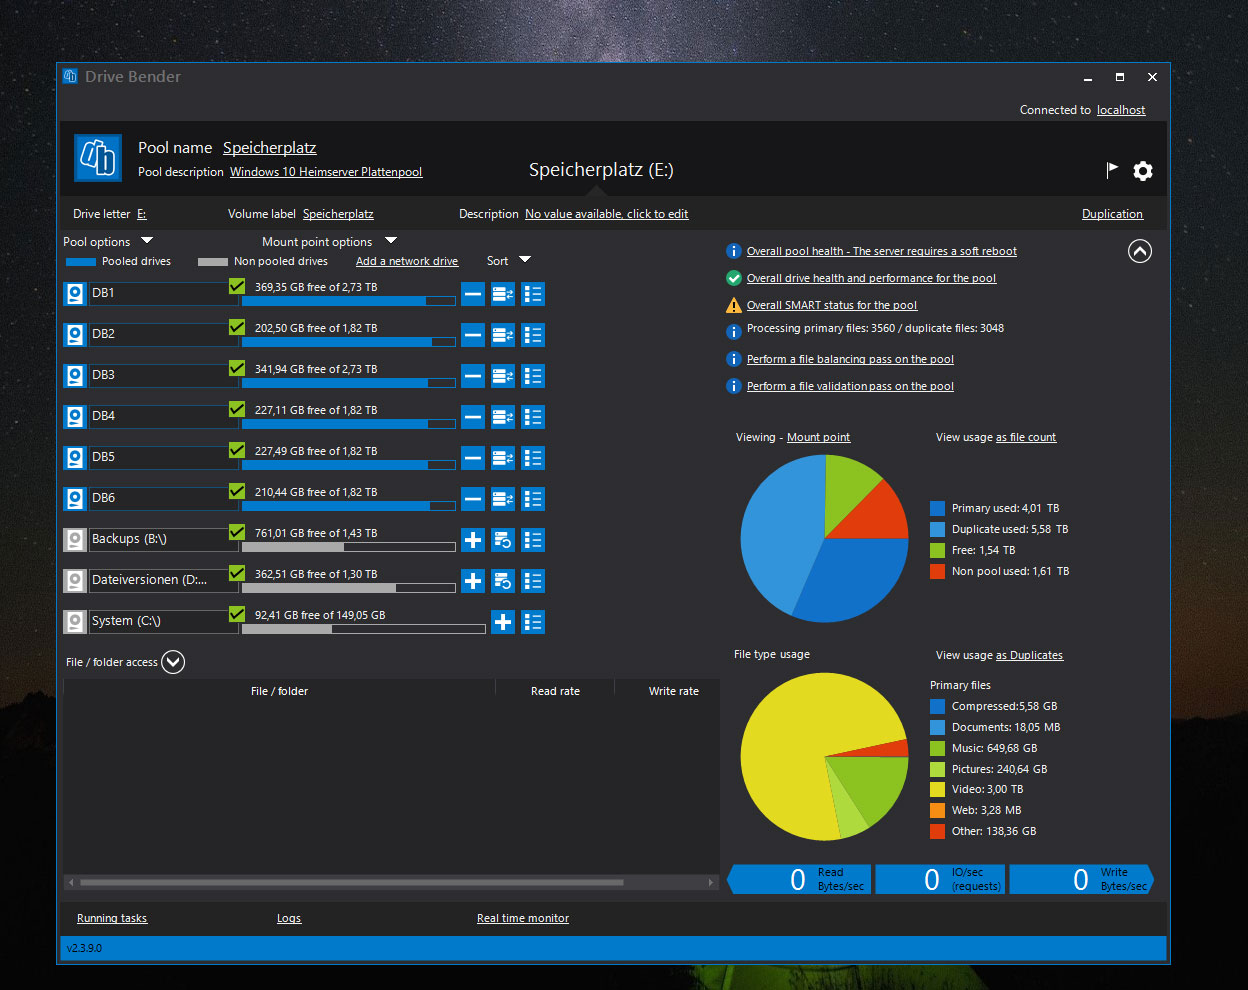Screen dimensions: 1248x990
Task: Open the Real time monitor tab
Action: [523, 918]
